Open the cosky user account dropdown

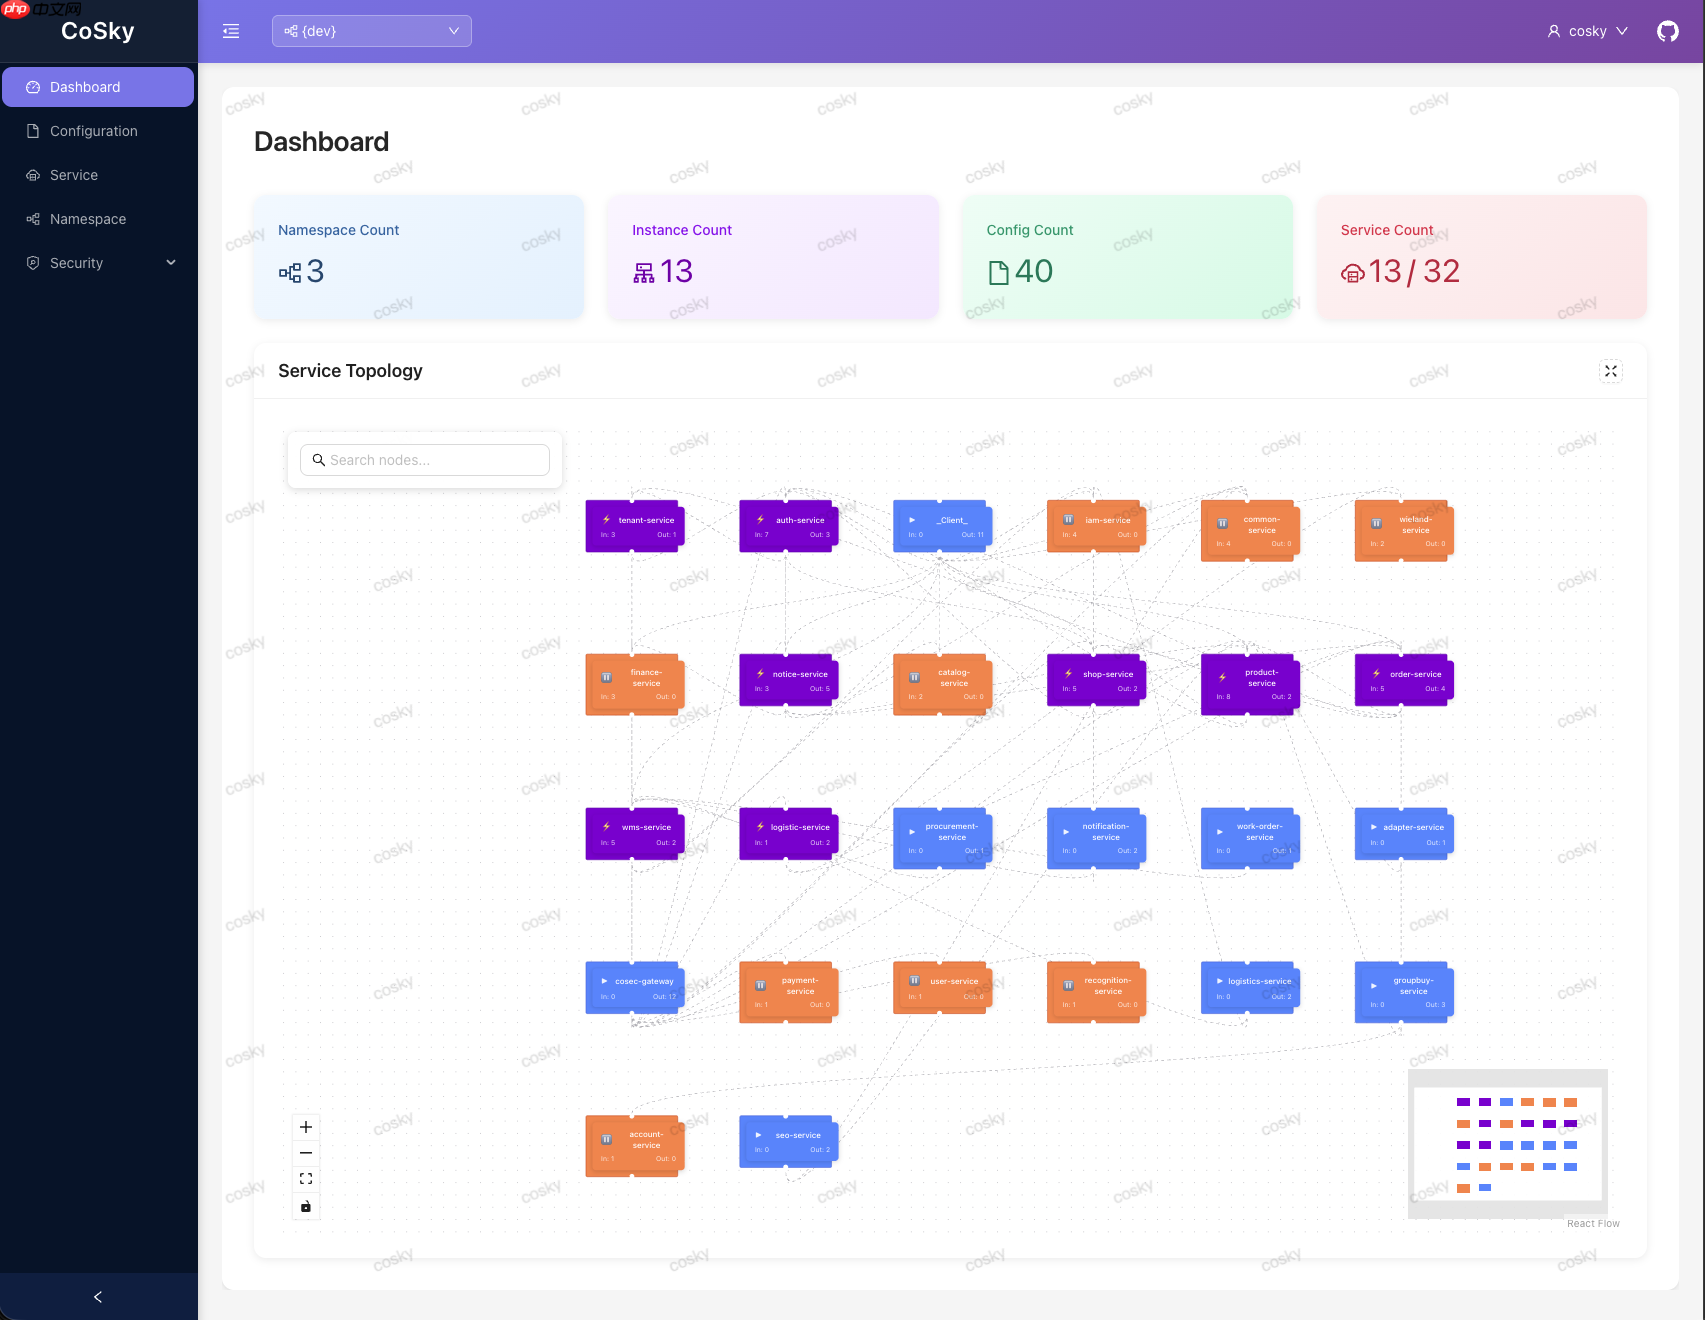pyautogui.click(x=1586, y=31)
